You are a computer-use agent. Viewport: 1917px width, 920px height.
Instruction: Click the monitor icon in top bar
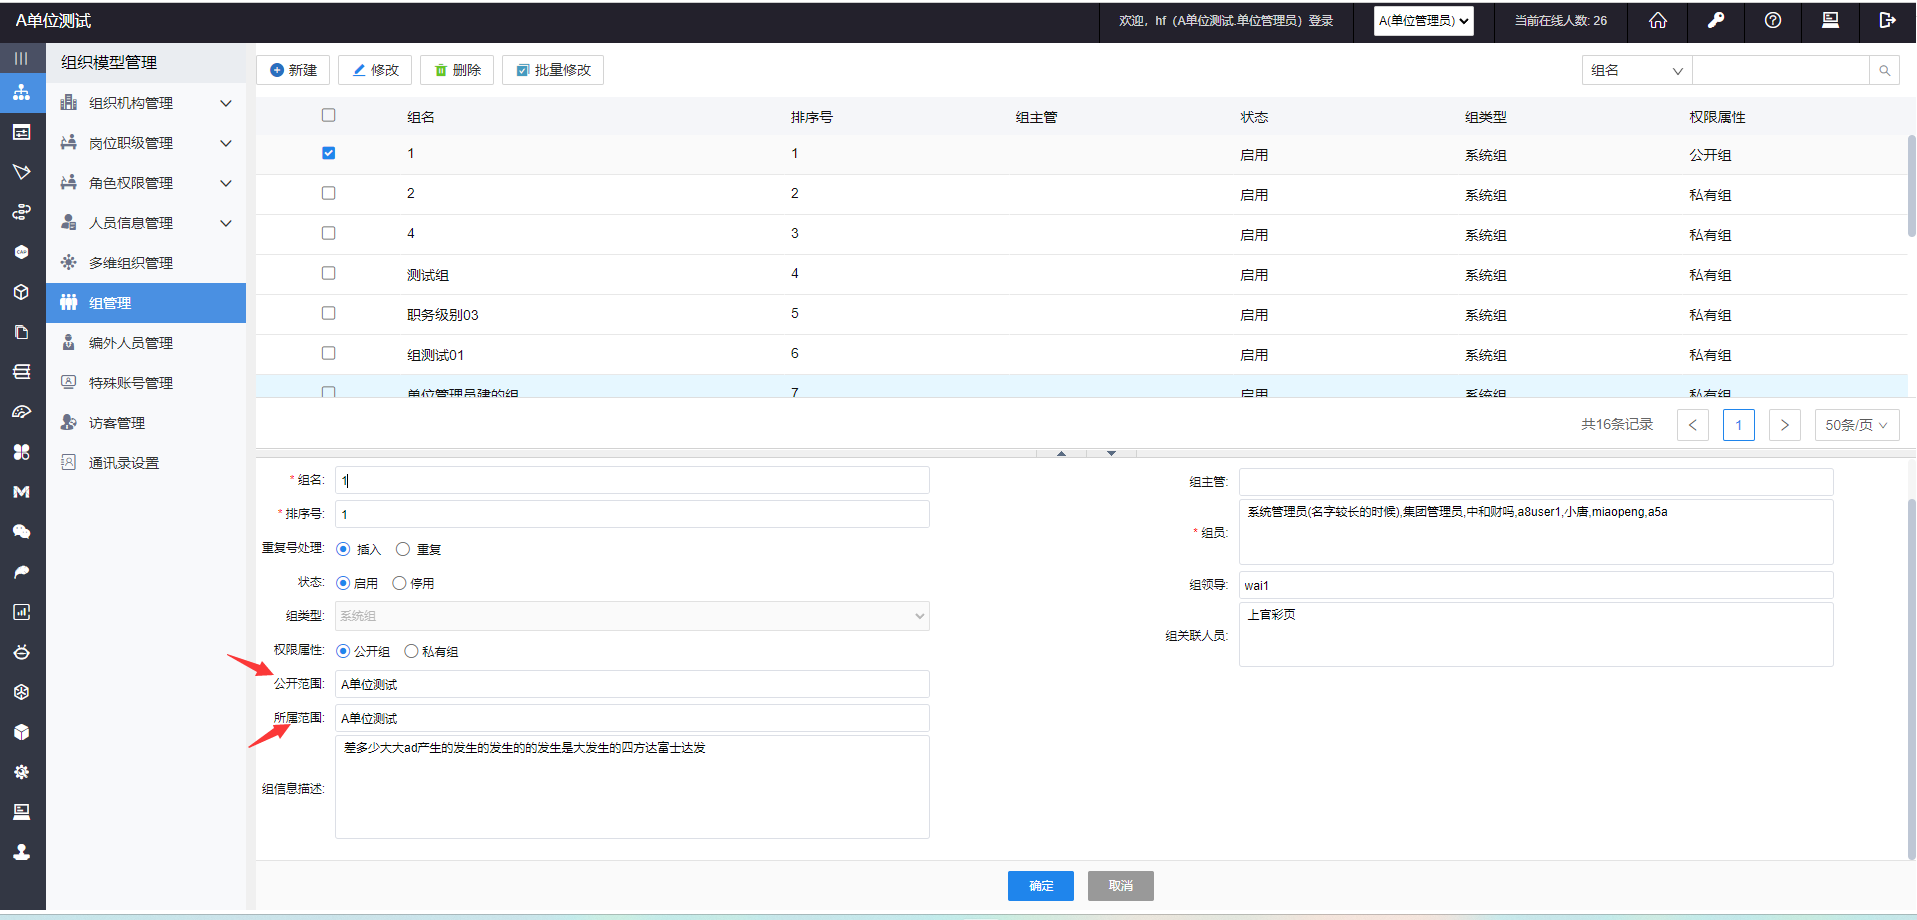pos(1830,21)
